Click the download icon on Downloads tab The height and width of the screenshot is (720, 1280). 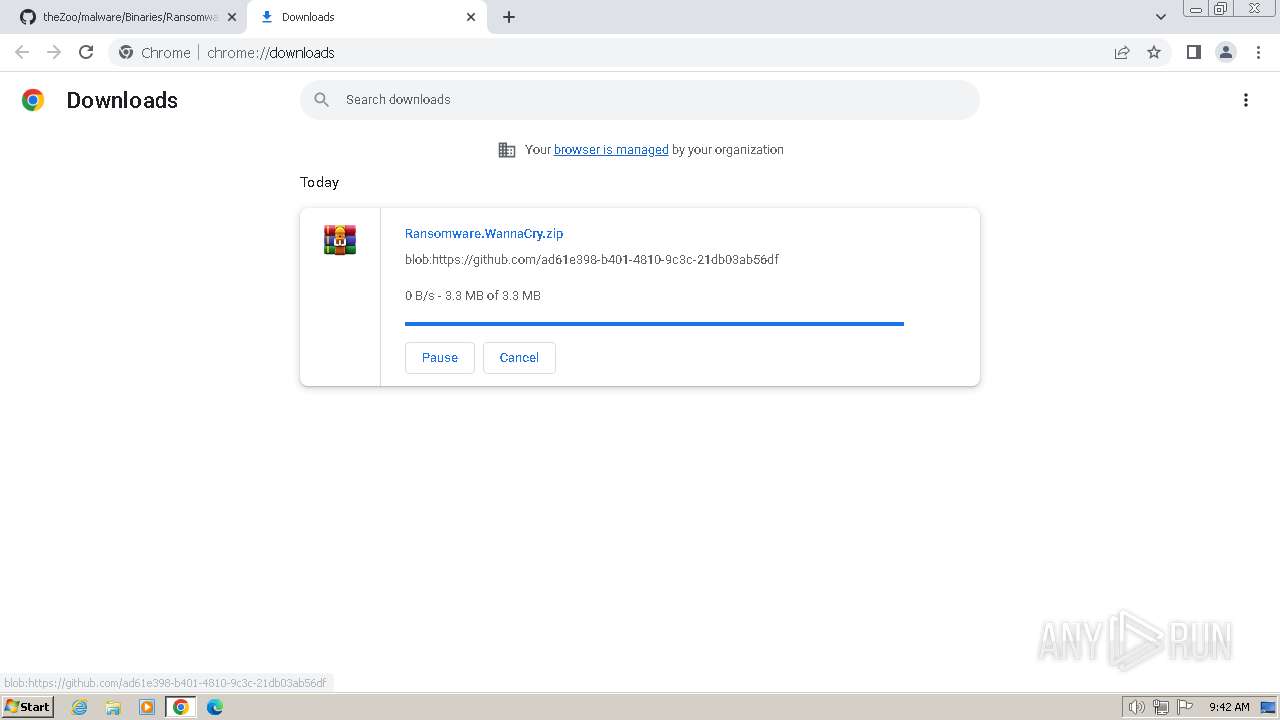[x=267, y=17]
